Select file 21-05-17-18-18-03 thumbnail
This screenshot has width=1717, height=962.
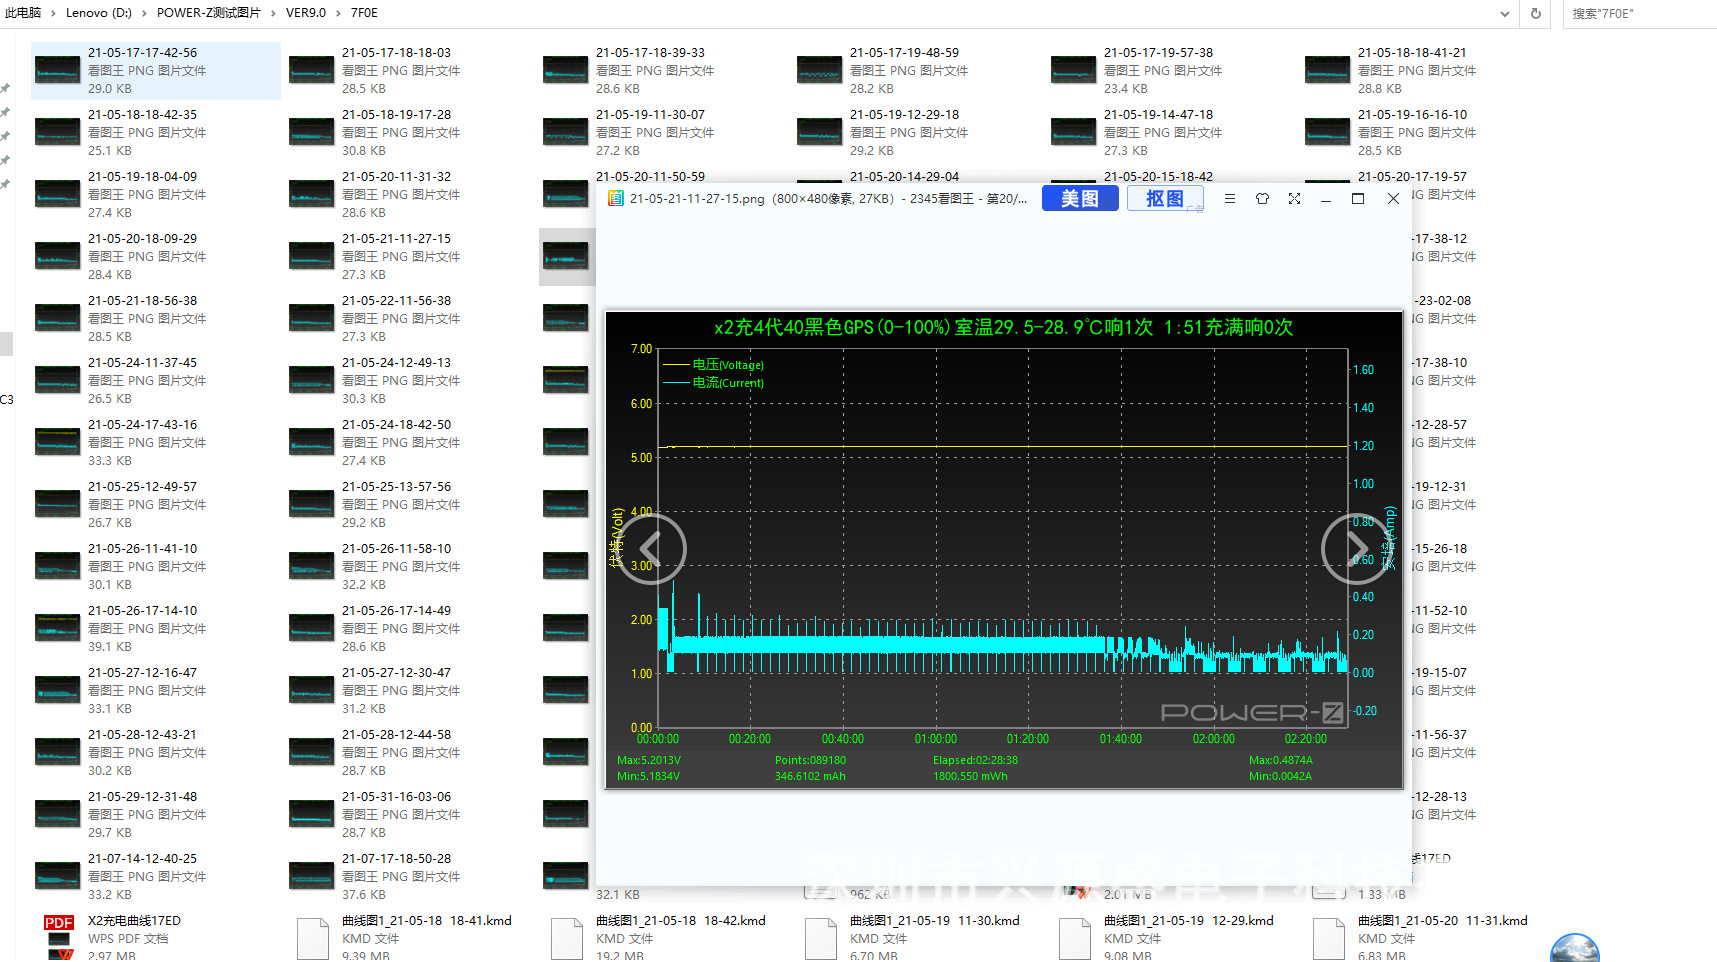[311, 70]
